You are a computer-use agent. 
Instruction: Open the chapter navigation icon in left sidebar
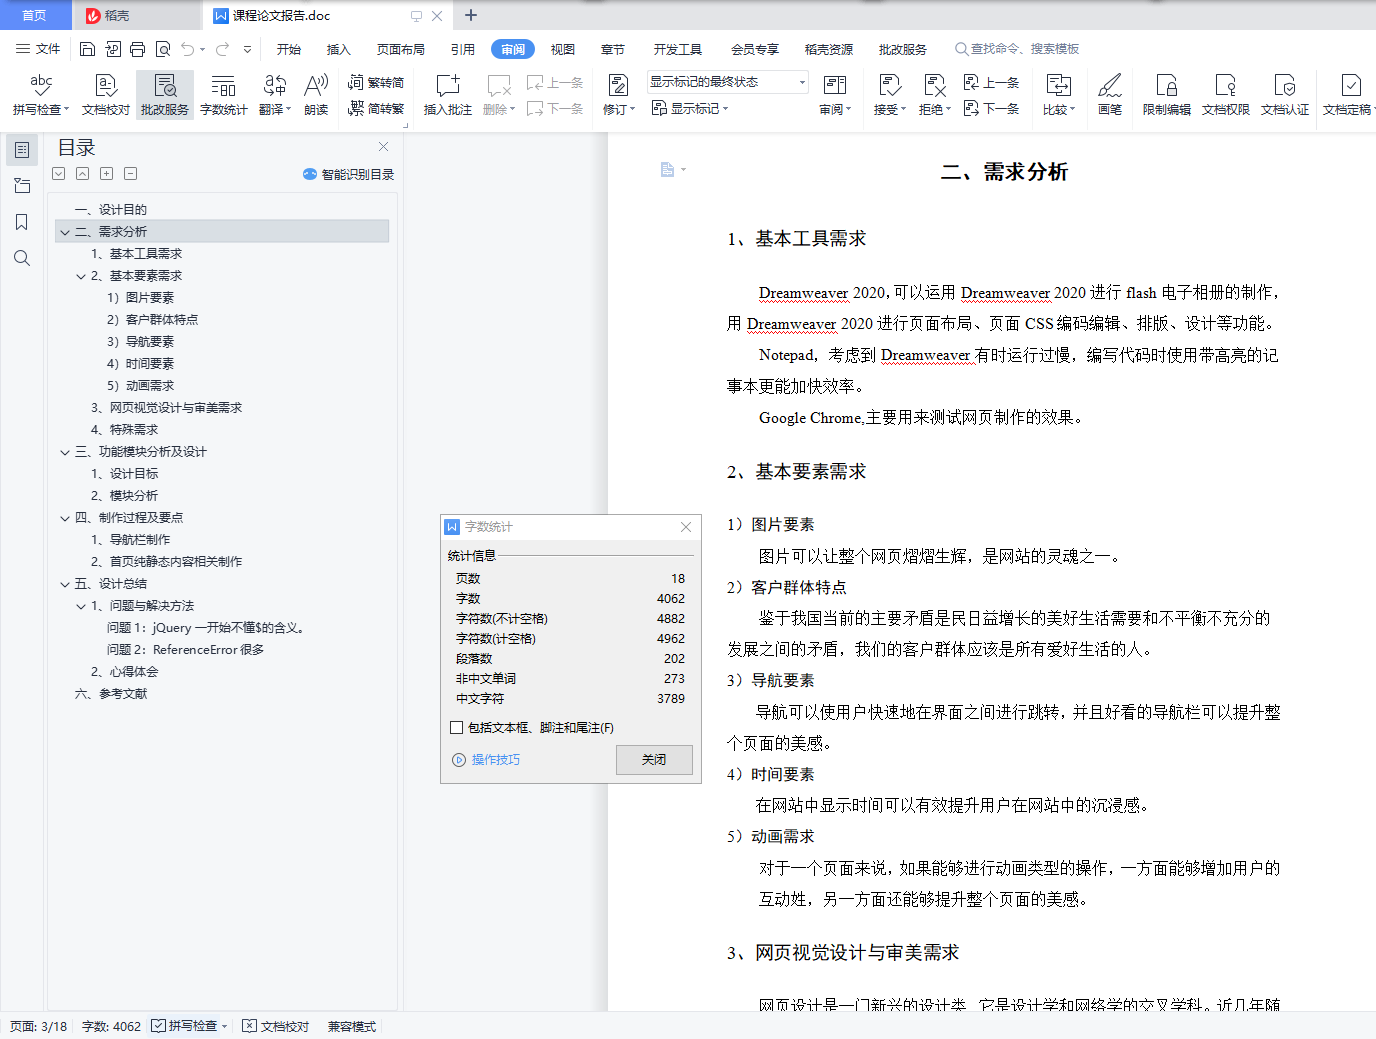click(x=22, y=186)
